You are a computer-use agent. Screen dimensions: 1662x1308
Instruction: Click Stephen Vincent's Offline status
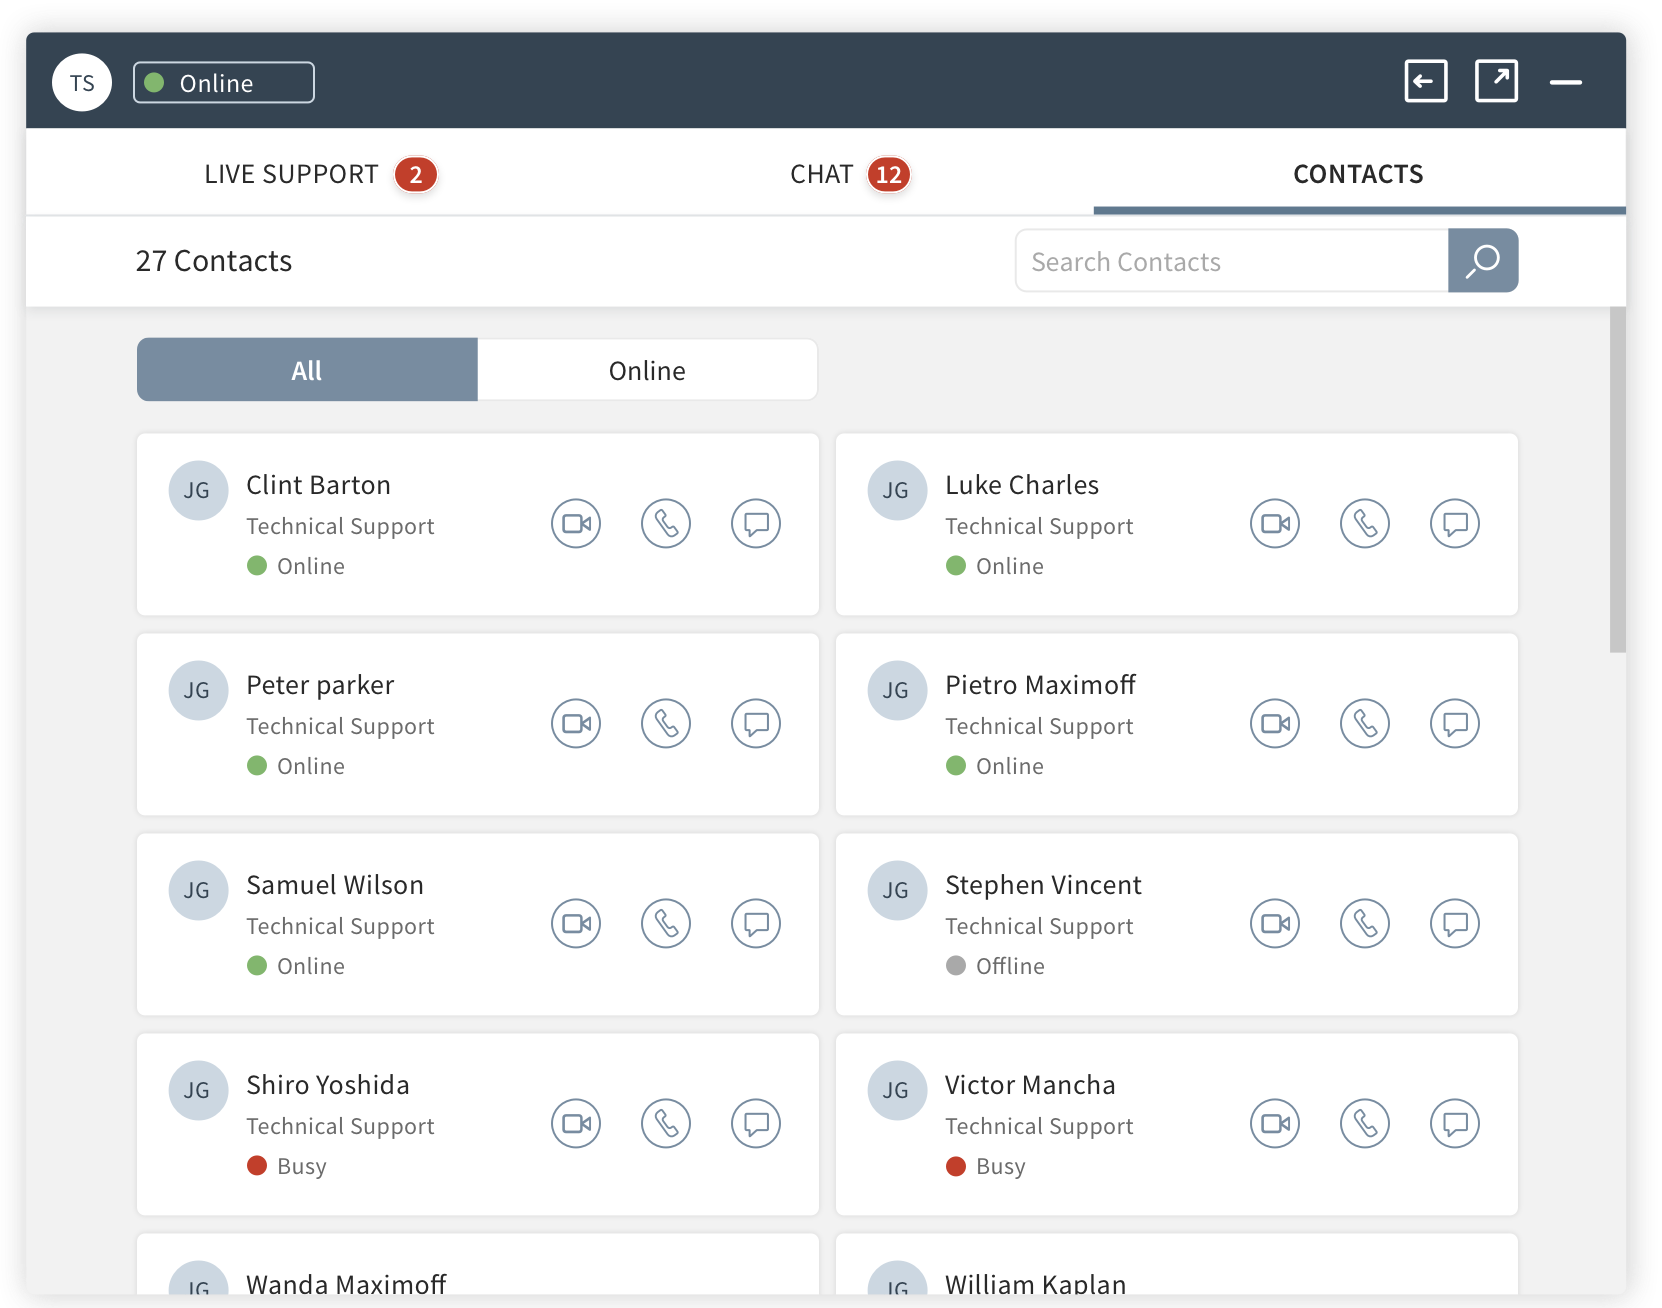pyautogui.click(x=995, y=966)
